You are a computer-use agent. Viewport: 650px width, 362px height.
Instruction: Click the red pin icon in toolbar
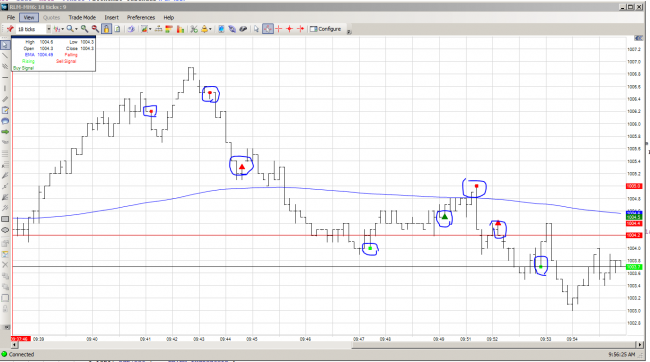coord(10,29)
